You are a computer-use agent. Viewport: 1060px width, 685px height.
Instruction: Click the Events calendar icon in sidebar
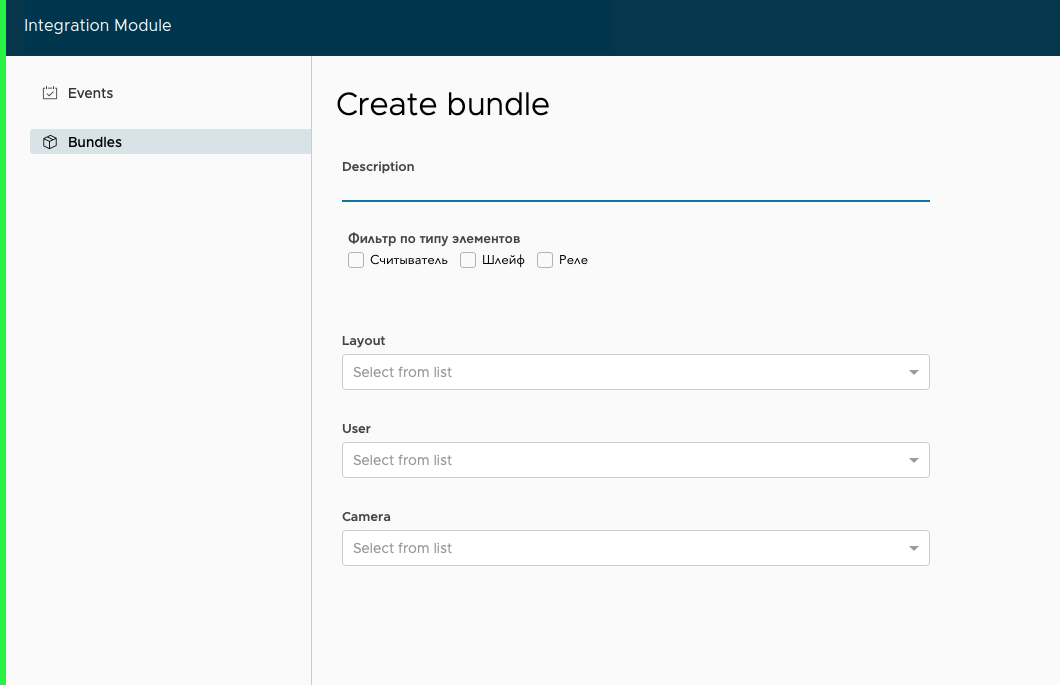pyautogui.click(x=50, y=93)
